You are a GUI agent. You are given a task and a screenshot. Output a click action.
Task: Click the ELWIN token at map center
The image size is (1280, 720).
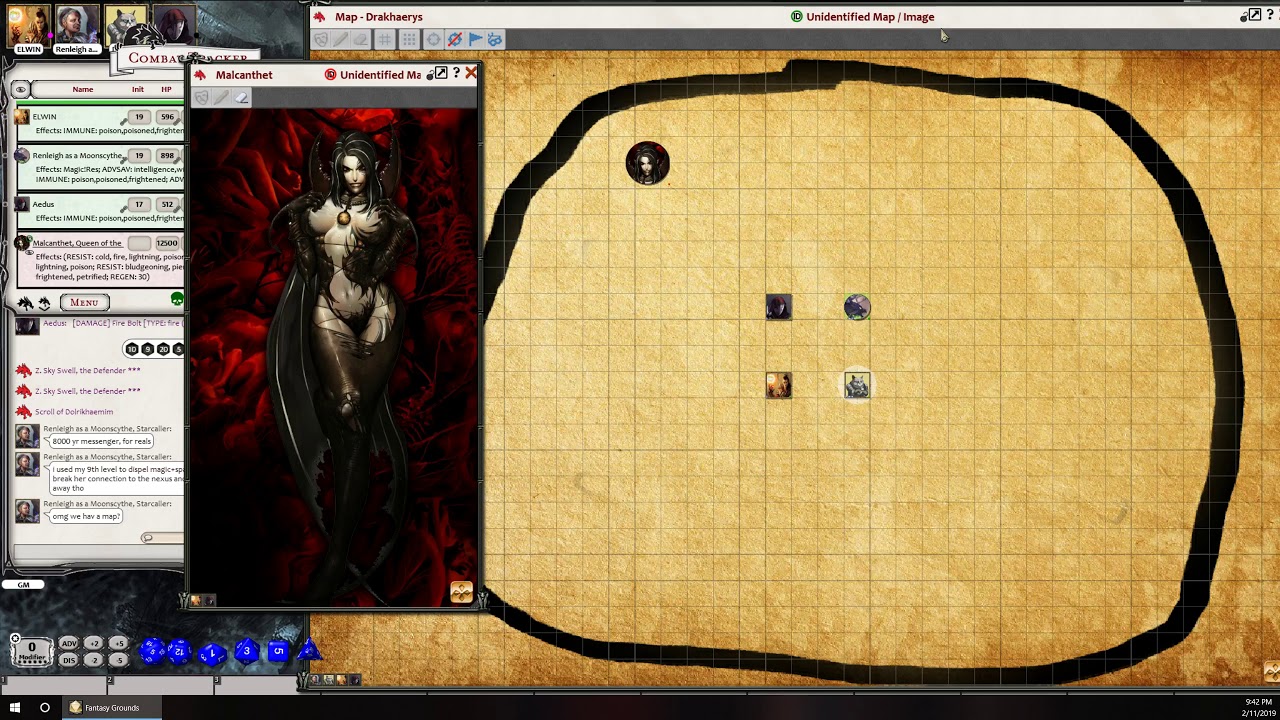[778, 385]
